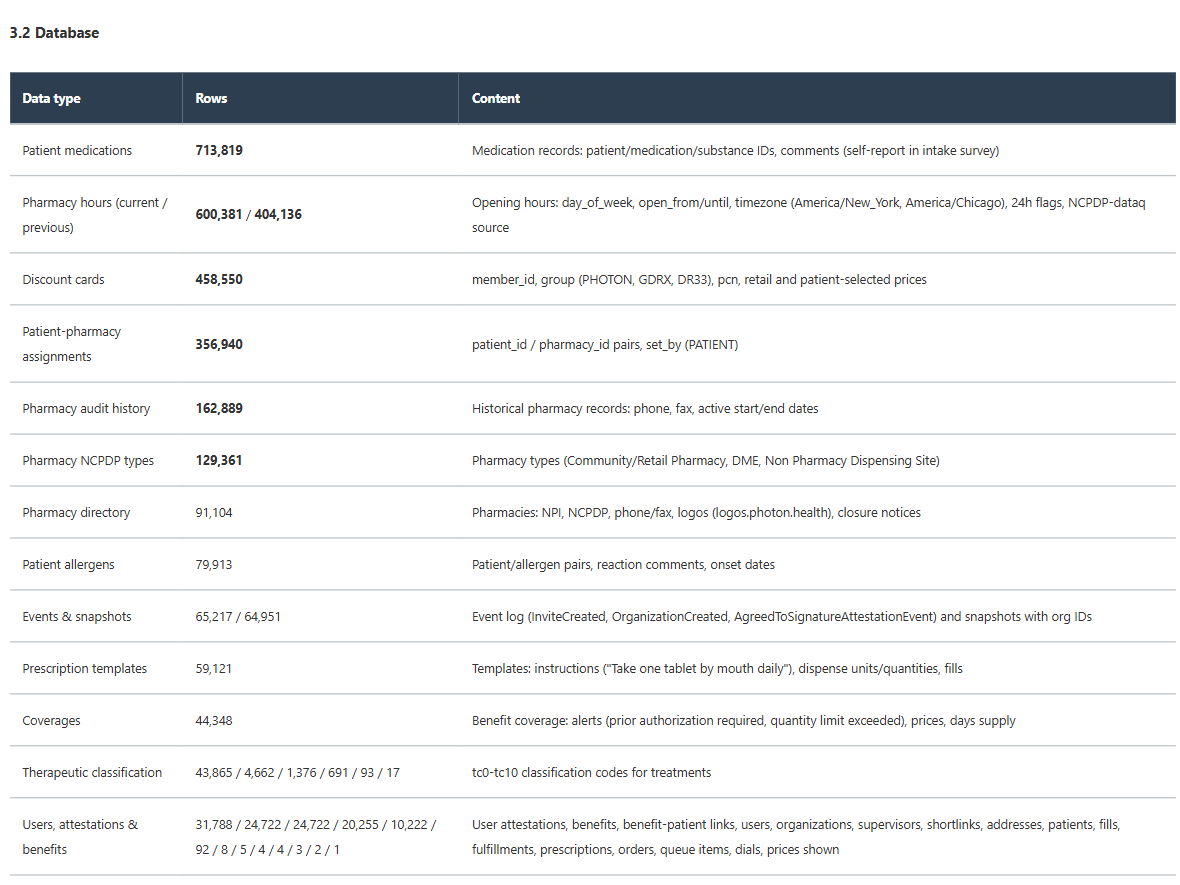Image resolution: width=1180 pixels, height=885 pixels.
Task: Click the row count '129,361'
Action: point(219,461)
